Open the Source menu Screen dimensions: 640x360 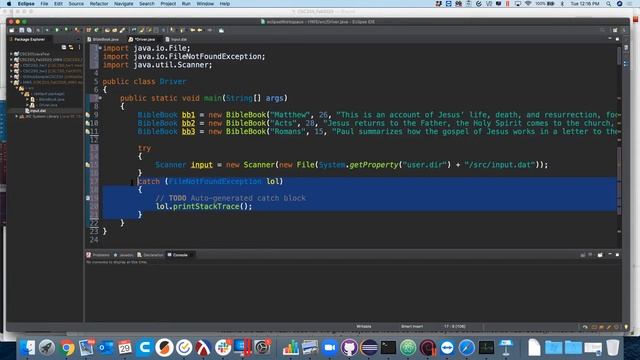click(x=76, y=4)
